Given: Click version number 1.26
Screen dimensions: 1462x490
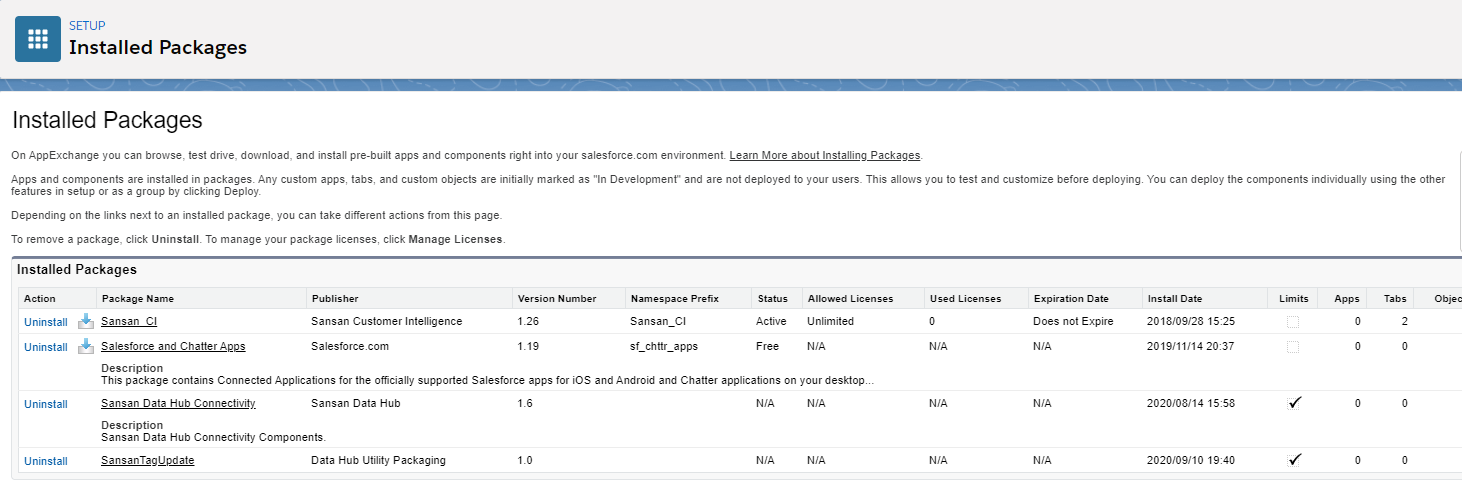Looking at the screenshot, I should (529, 321).
